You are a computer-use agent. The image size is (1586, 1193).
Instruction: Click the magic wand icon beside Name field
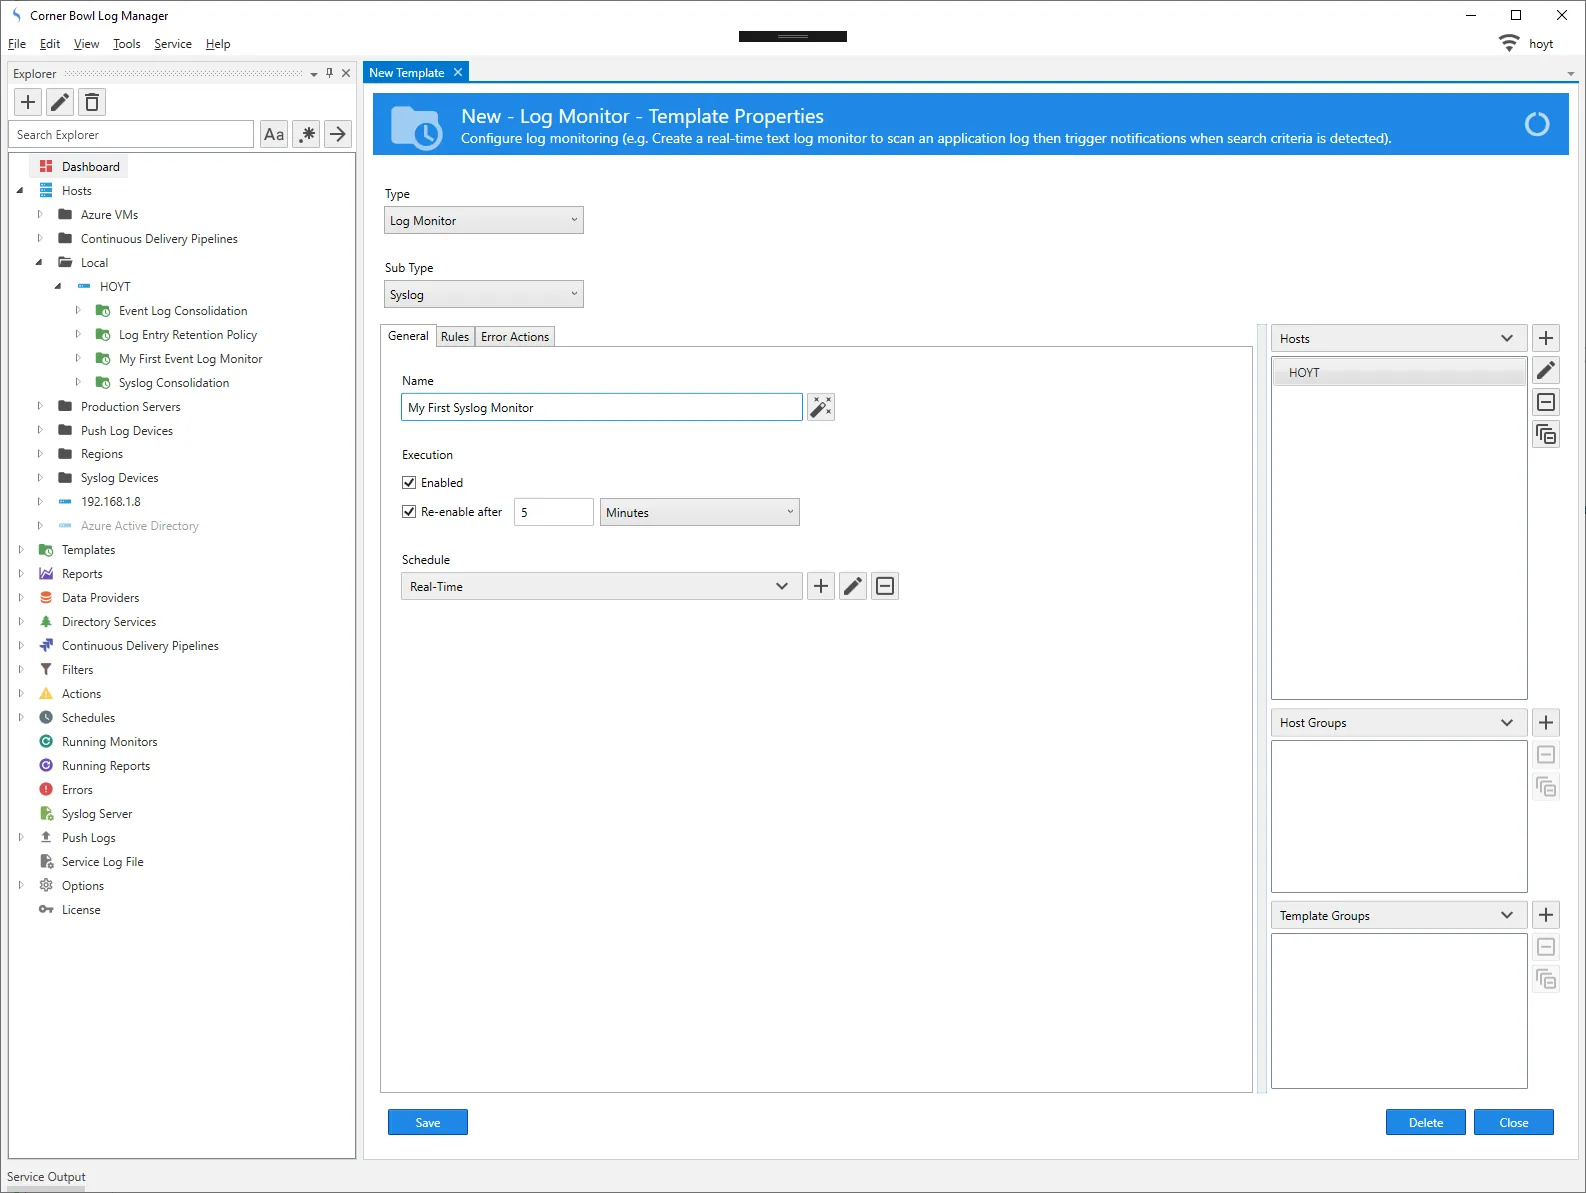click(x=821, y=407)
